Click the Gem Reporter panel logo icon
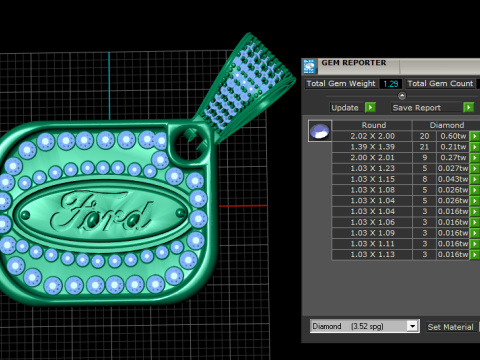The image size is (480, 360). [309, 66]
